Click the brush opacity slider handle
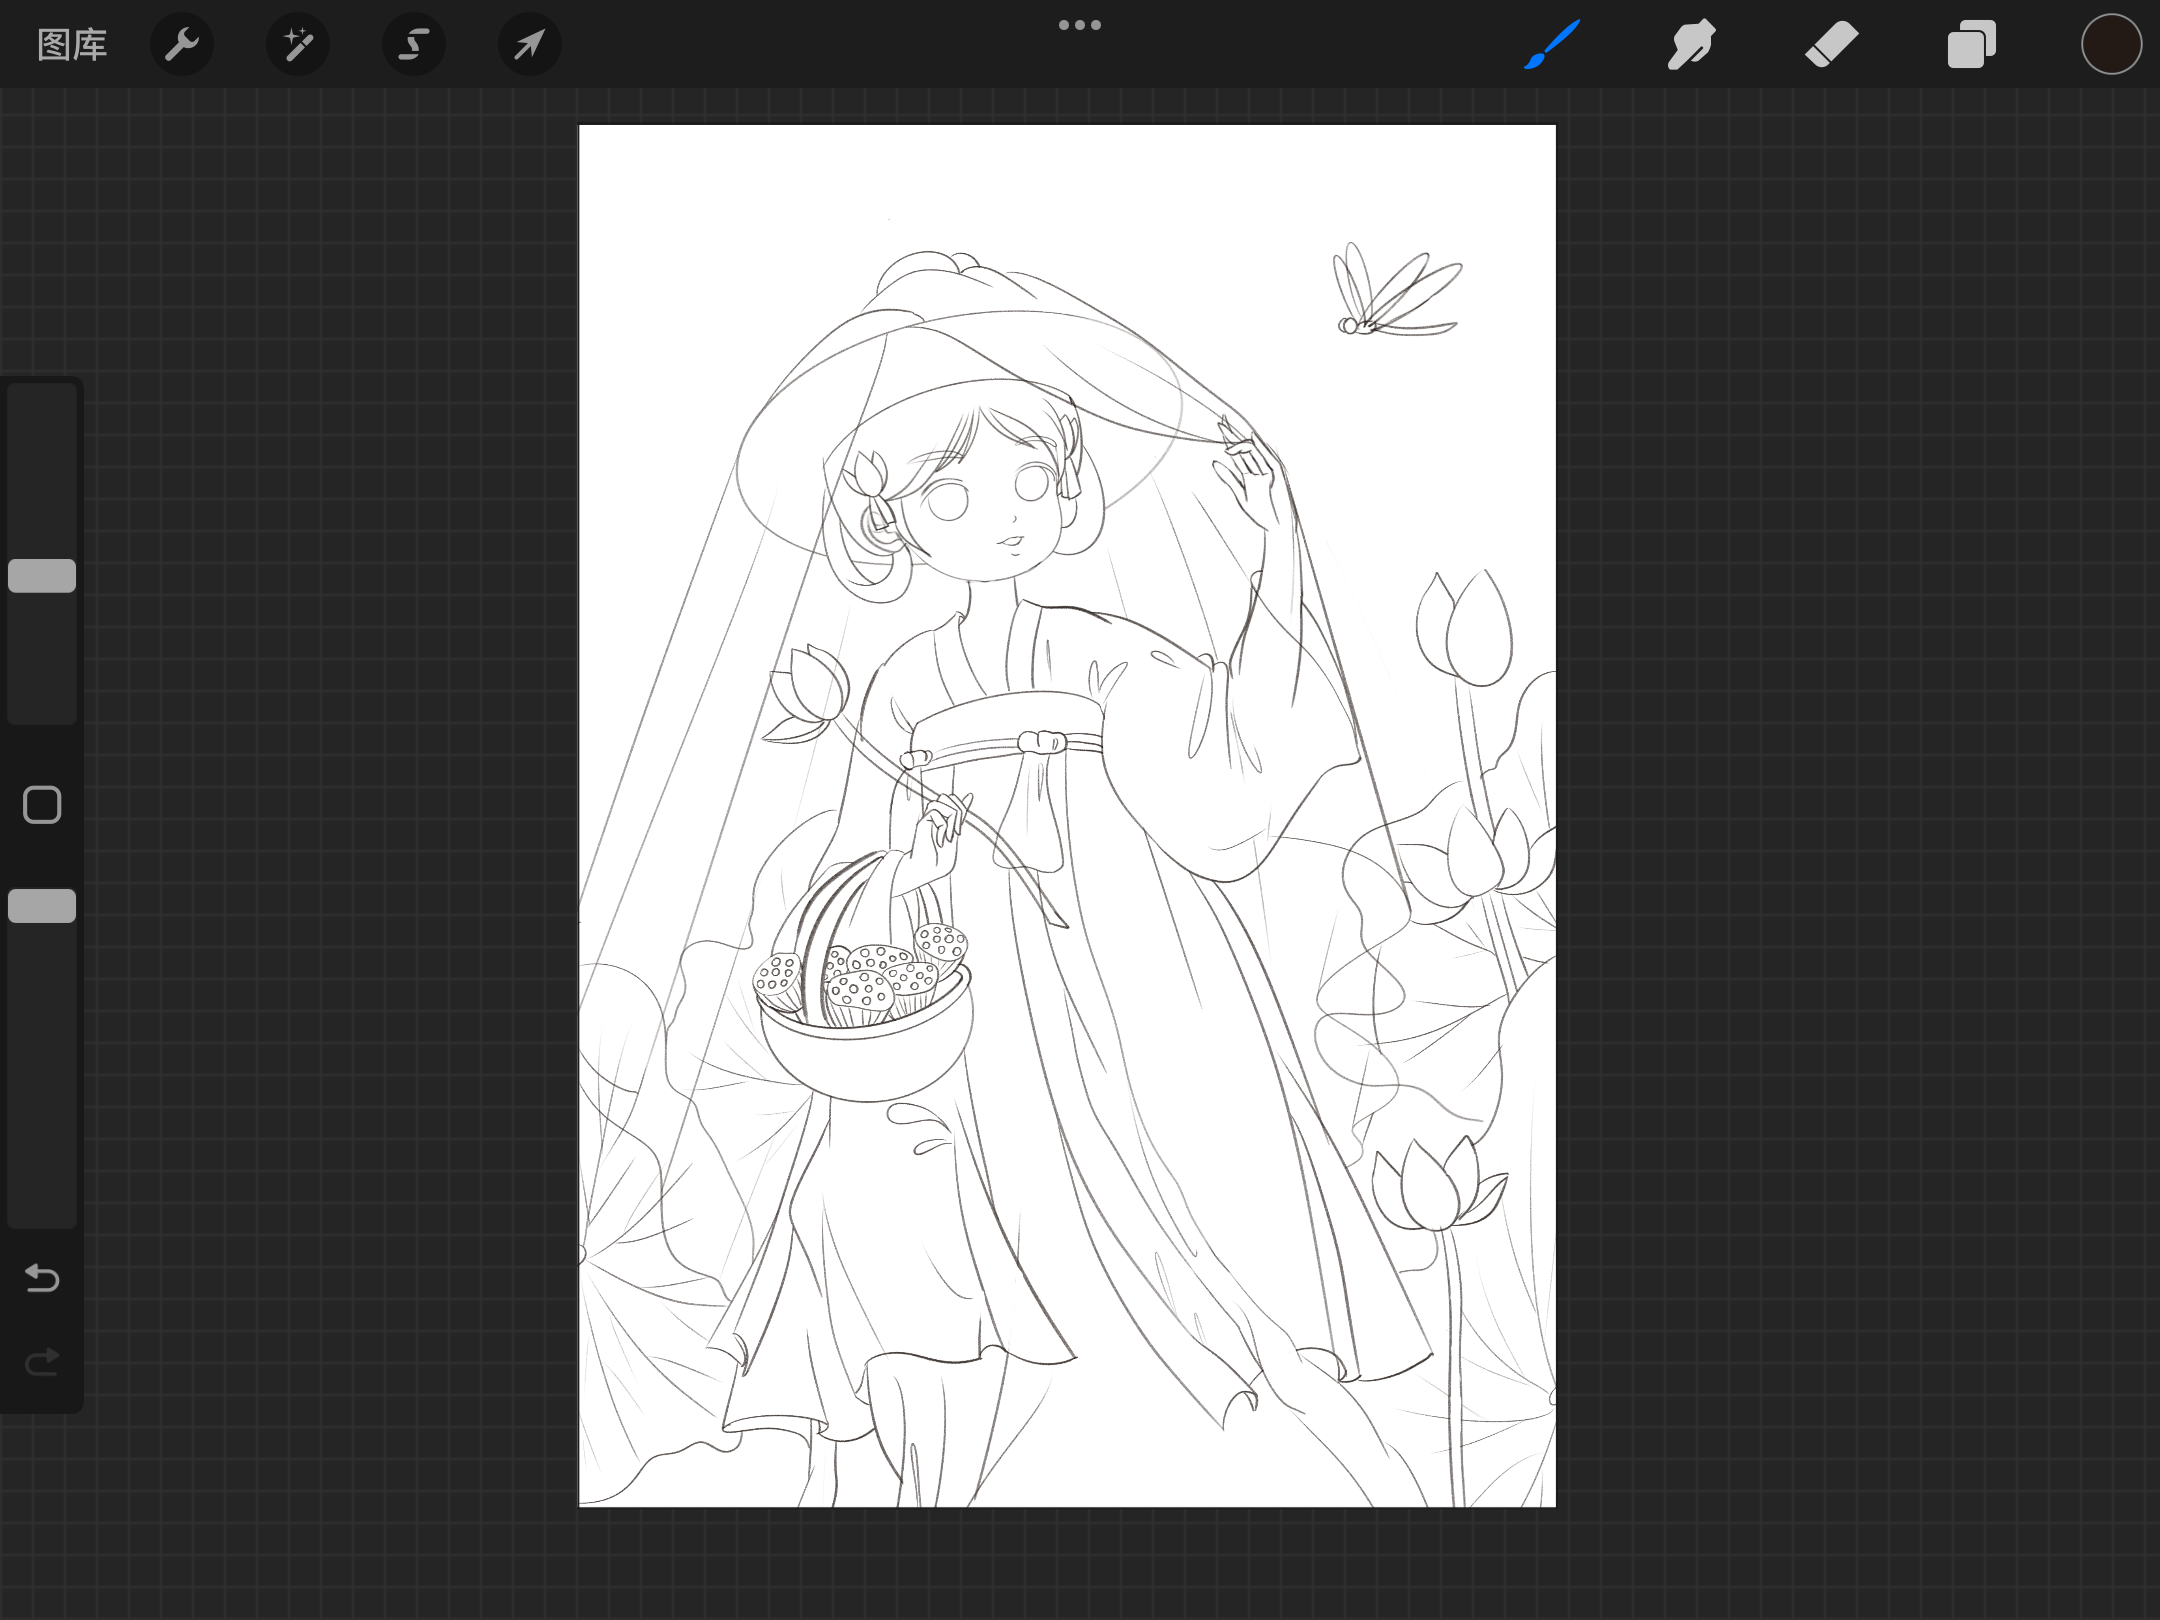The image size is (2160, 1620). pos(42,906)
